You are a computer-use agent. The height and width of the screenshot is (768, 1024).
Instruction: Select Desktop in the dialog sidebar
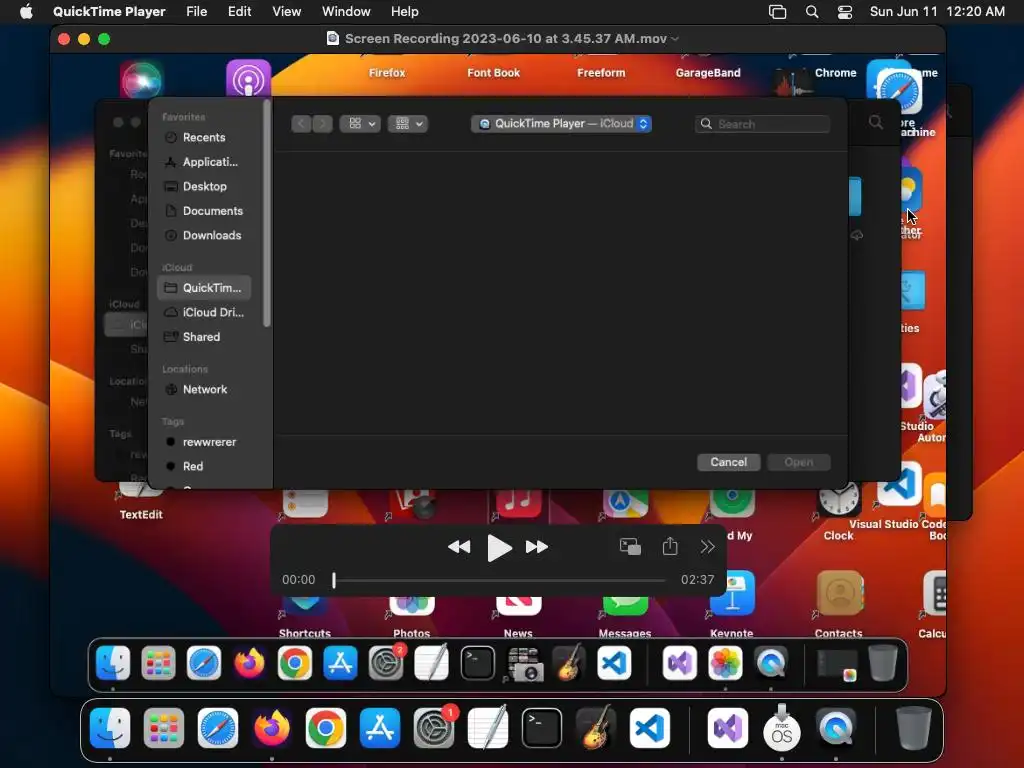coord(204,186)
